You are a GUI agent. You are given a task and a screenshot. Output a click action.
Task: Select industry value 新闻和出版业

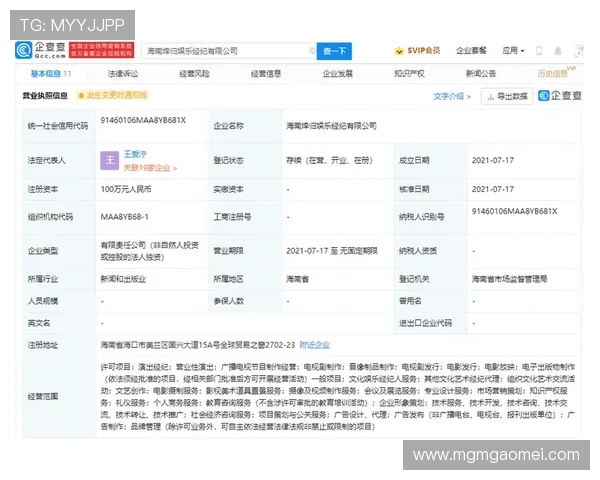point(123,279)
